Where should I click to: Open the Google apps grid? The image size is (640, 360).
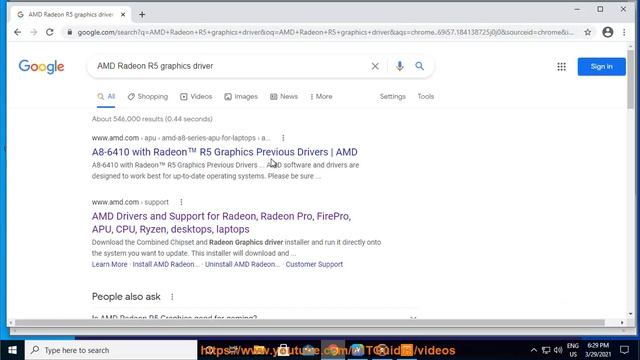(562, 67)
